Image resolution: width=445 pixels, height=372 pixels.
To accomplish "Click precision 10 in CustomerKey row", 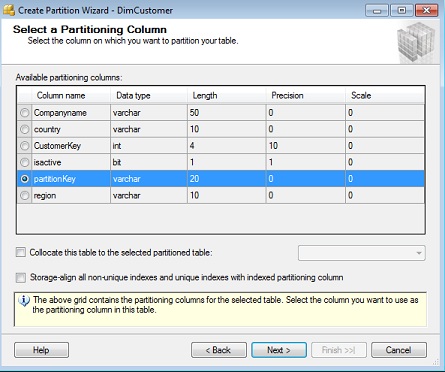I will (x=306, y=146).
